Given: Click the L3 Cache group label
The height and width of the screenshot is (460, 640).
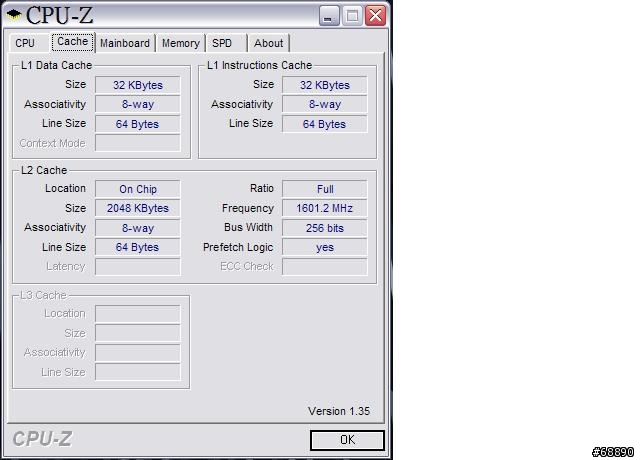Looking at the screenshot, I should click(x=43, y=295).
